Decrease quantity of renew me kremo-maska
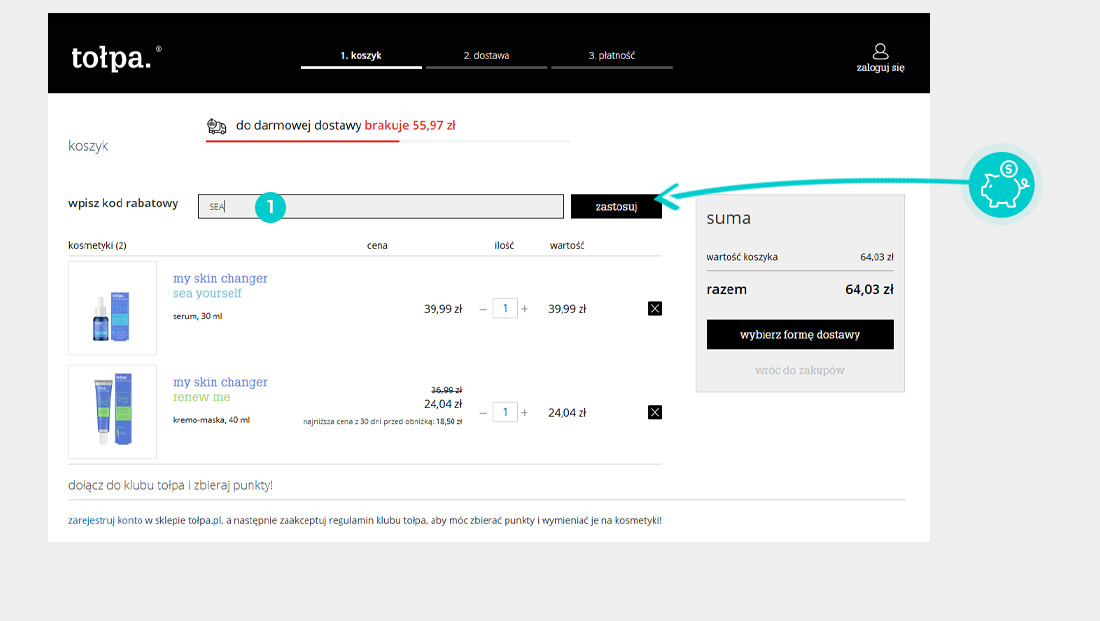Screen dimensions: 1100x621 coord(483,413)
